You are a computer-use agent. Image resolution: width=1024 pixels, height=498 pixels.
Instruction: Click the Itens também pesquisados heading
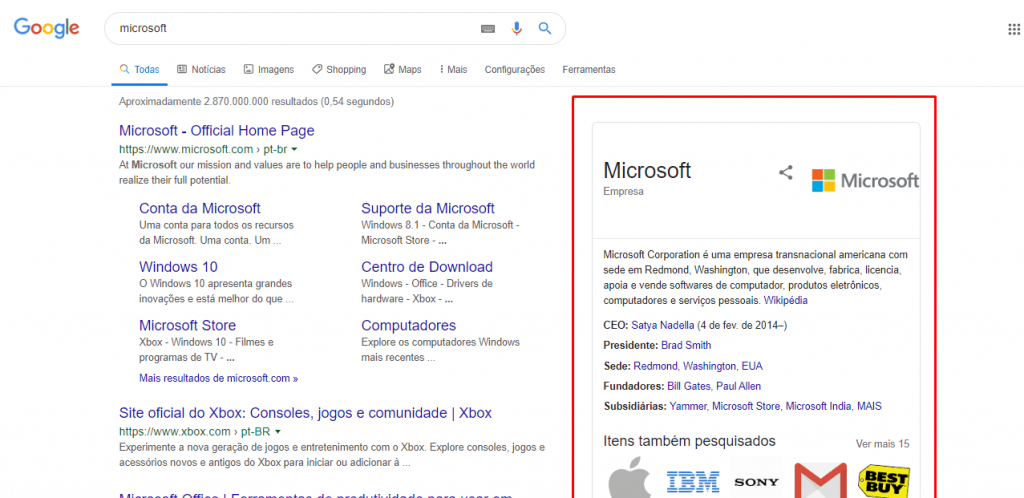tap(690, 441)
